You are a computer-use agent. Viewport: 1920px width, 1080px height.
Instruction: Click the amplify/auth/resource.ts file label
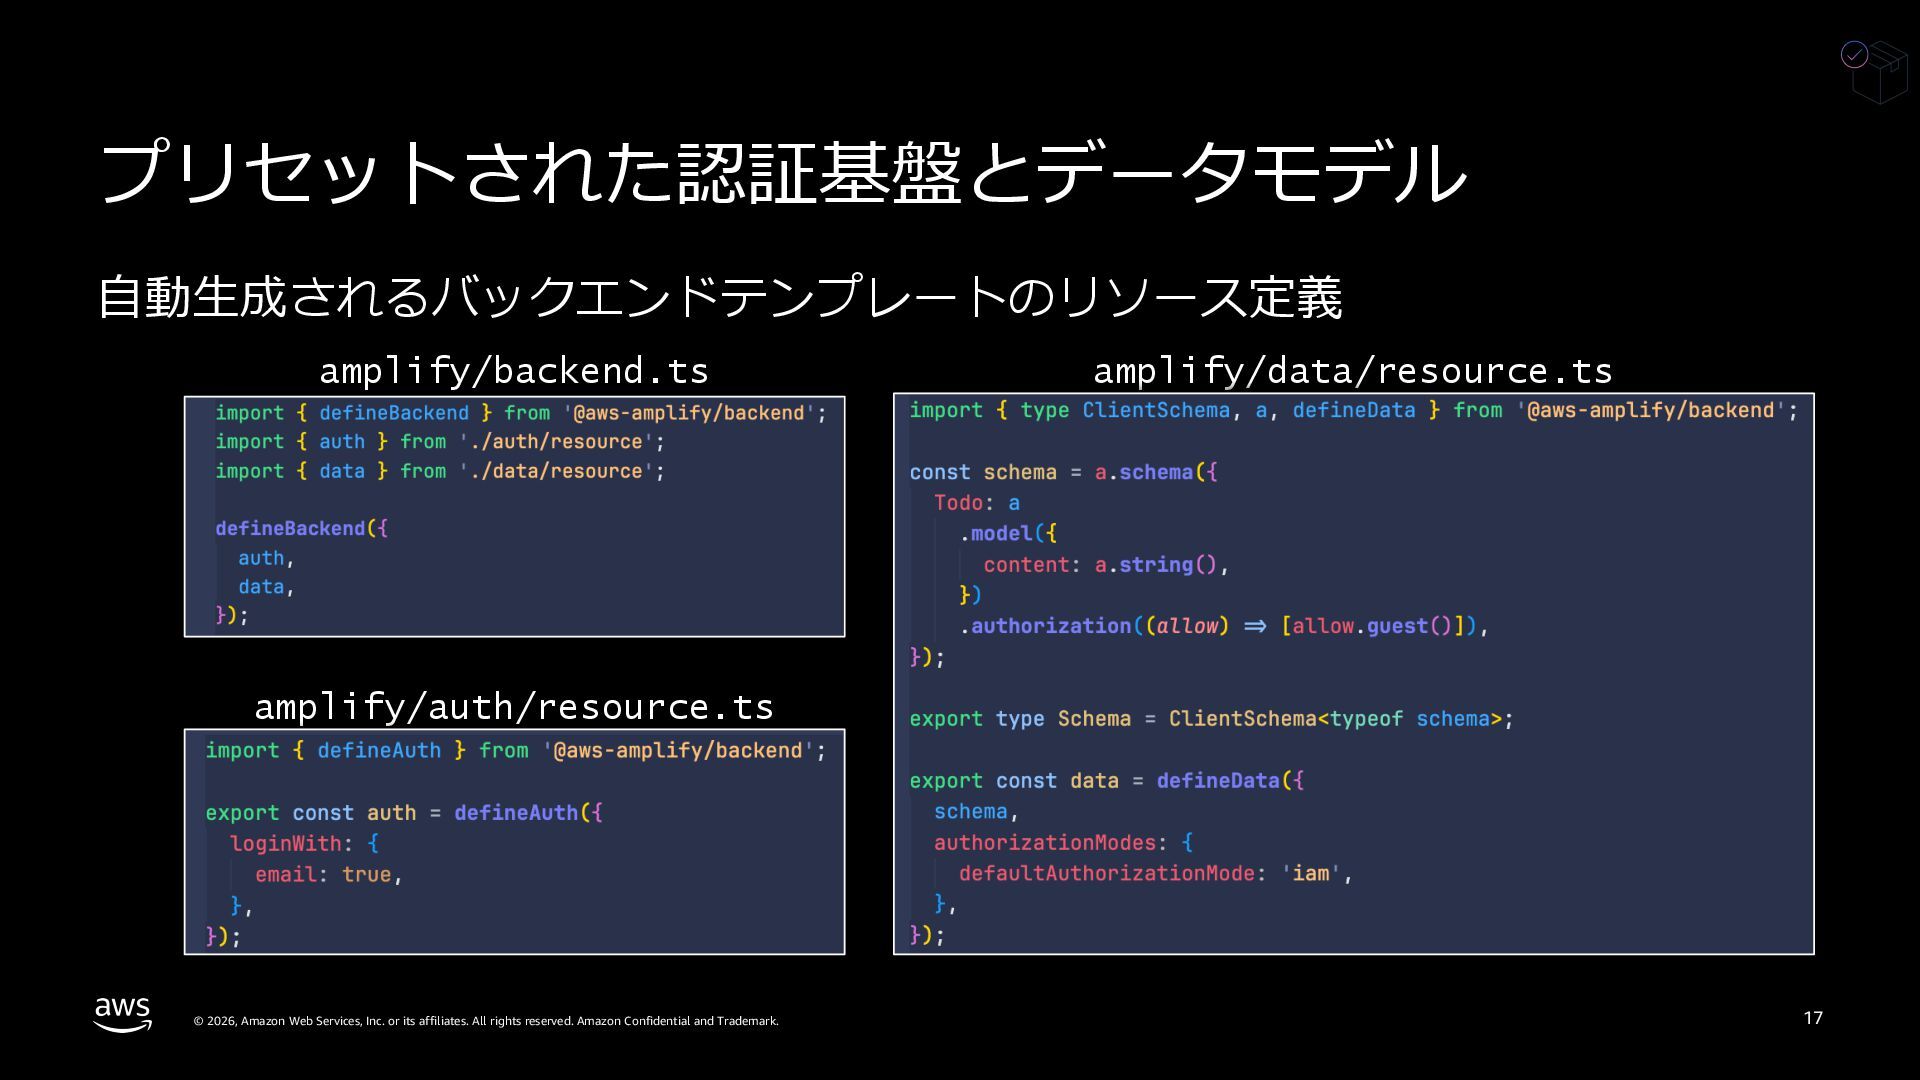tap(514, 707)
